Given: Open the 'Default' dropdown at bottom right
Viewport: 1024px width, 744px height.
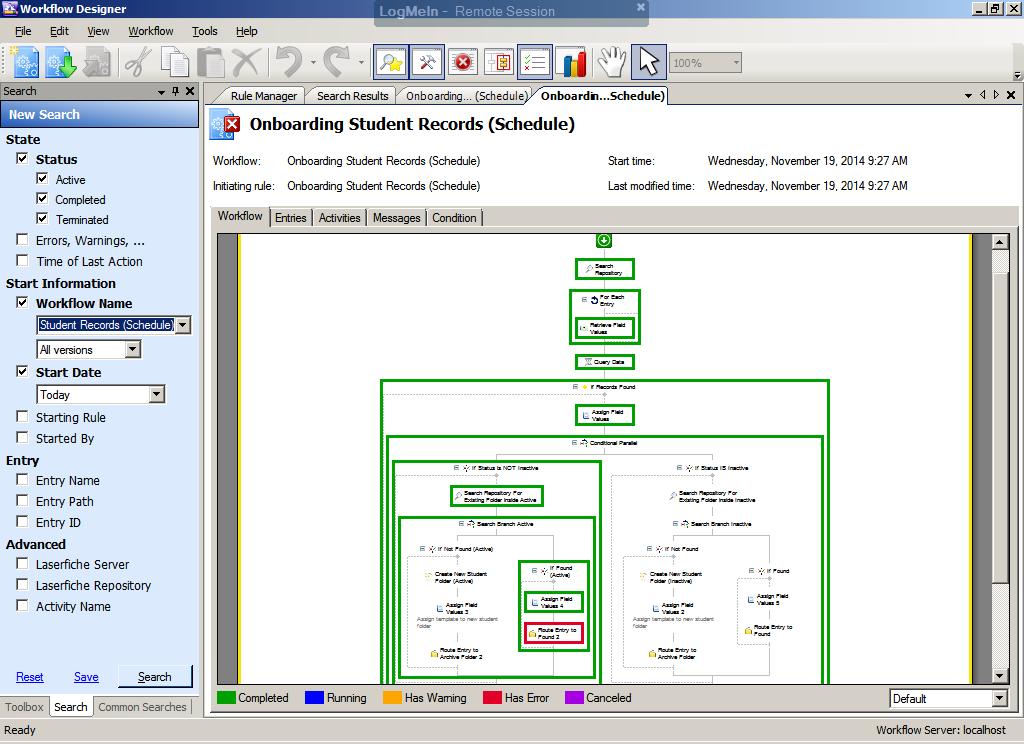Looking at the screenshot, I should [x=999, y=699].
